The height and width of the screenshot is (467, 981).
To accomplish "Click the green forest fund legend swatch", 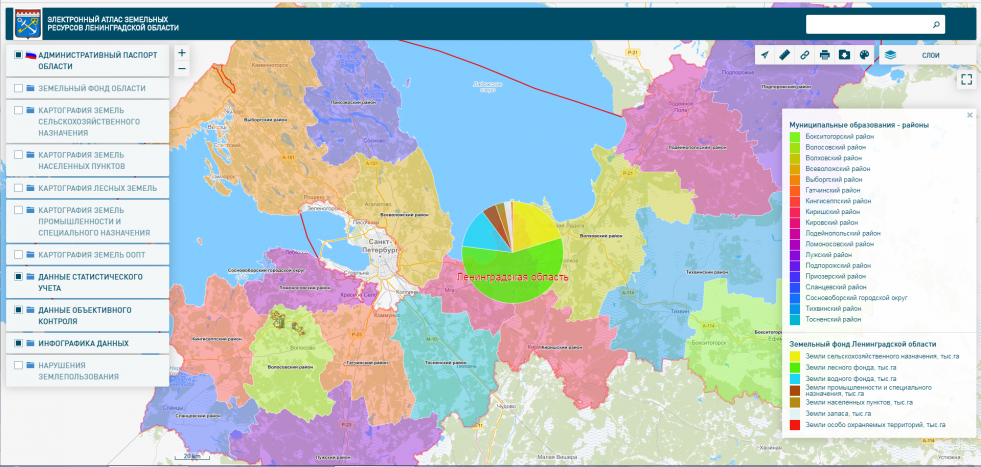I will click(795, 367).
